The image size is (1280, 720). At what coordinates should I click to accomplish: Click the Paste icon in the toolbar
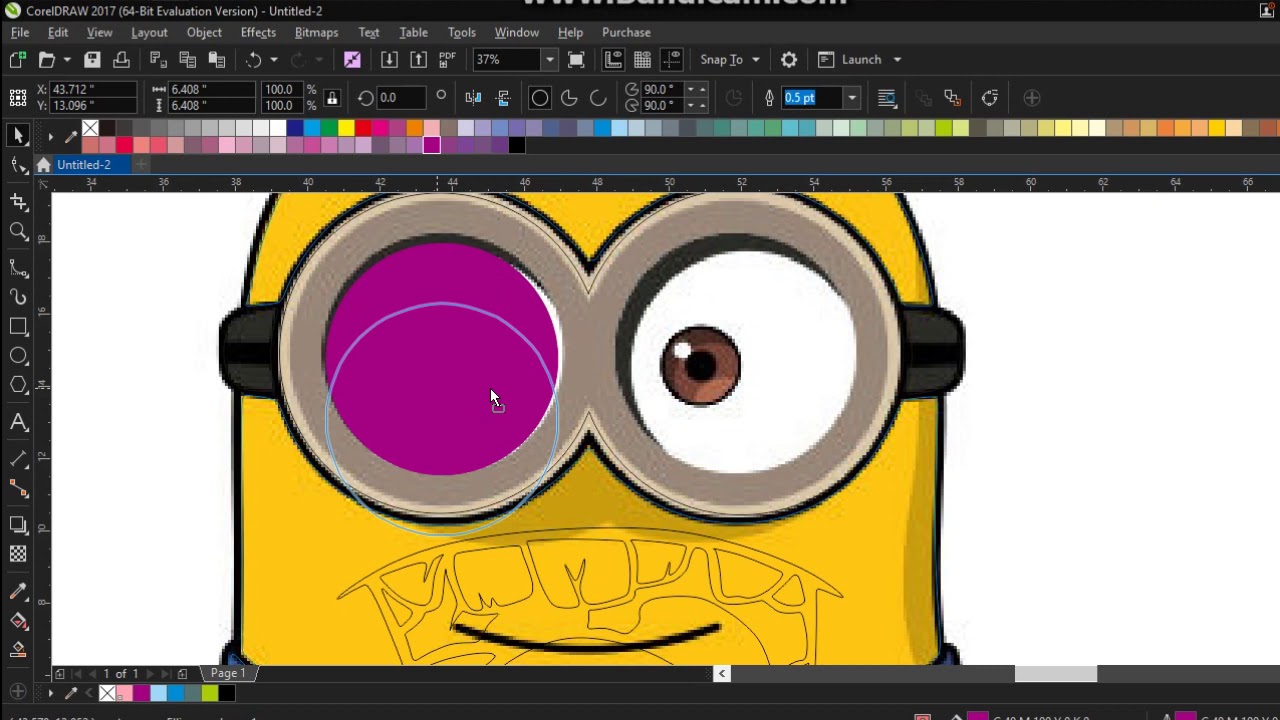tap(216, 60)
